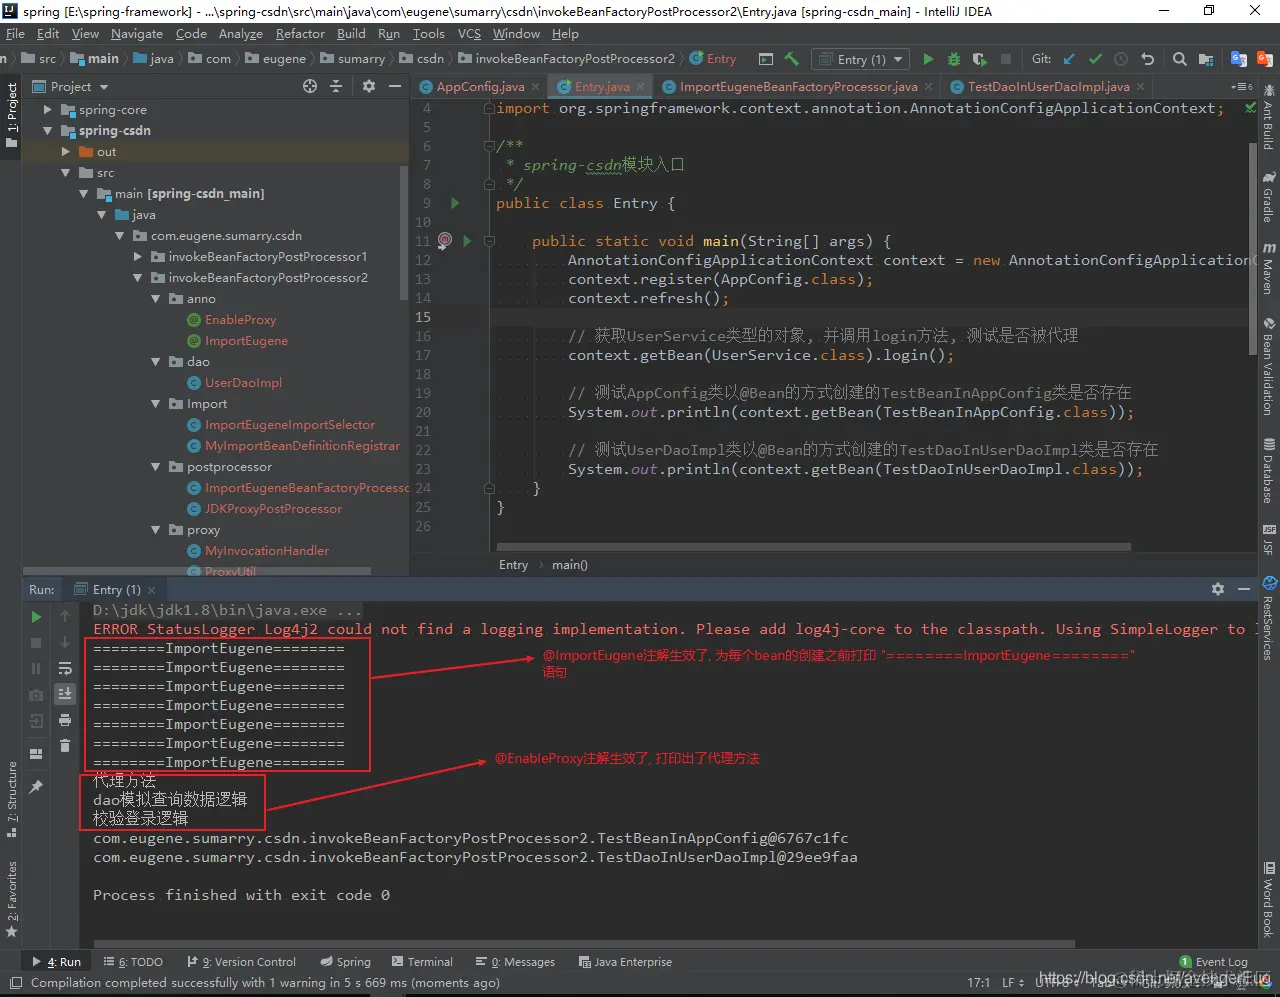Image resolution: width=1280 pixels, height=997 pixels.
Task: Dump threads with the camera icon
Action: click(36, 695)
